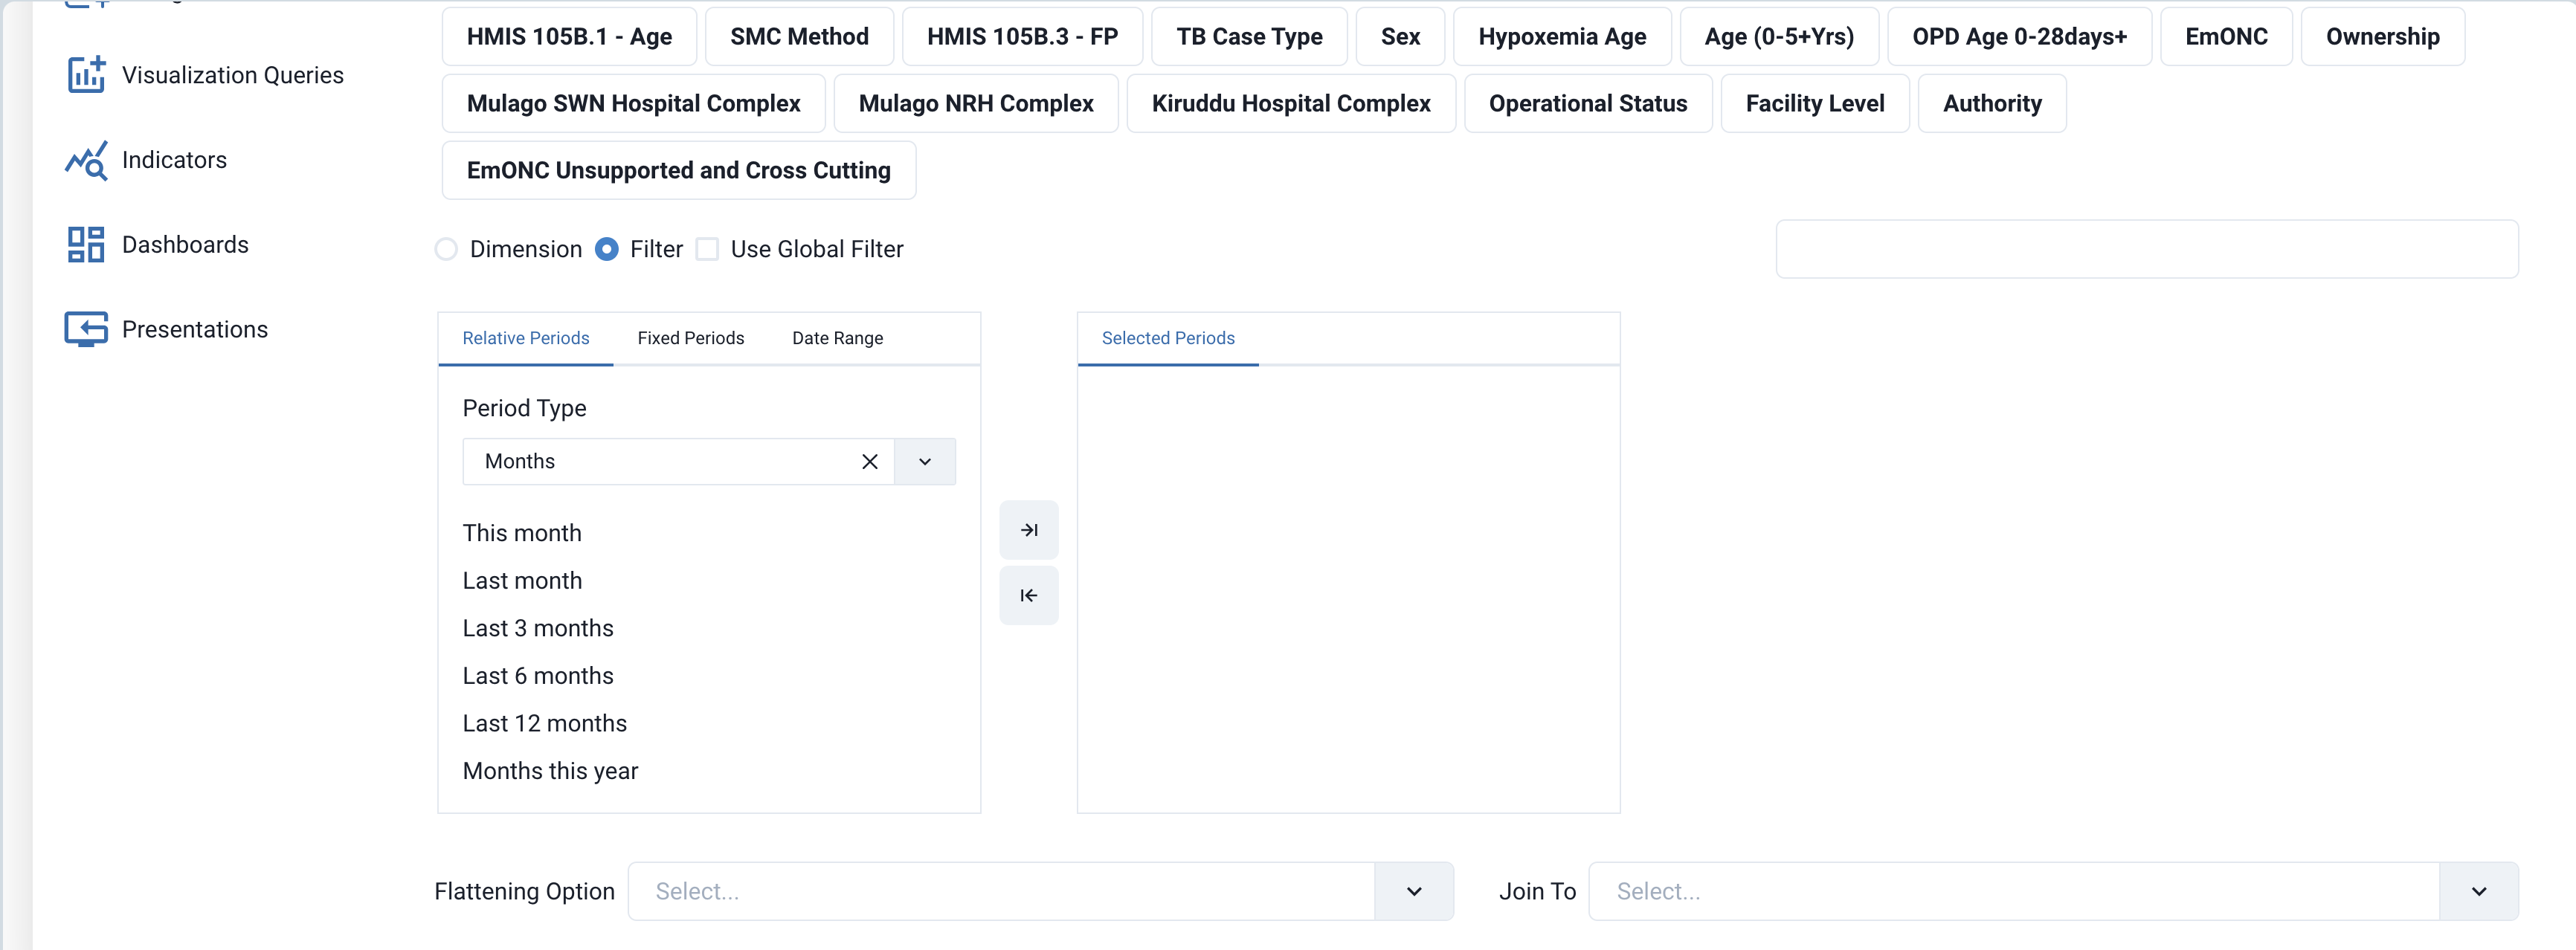The height and width of the screenshot is (950, 2576).
Task: Click the Presentations screen icon
Action: 86,330
